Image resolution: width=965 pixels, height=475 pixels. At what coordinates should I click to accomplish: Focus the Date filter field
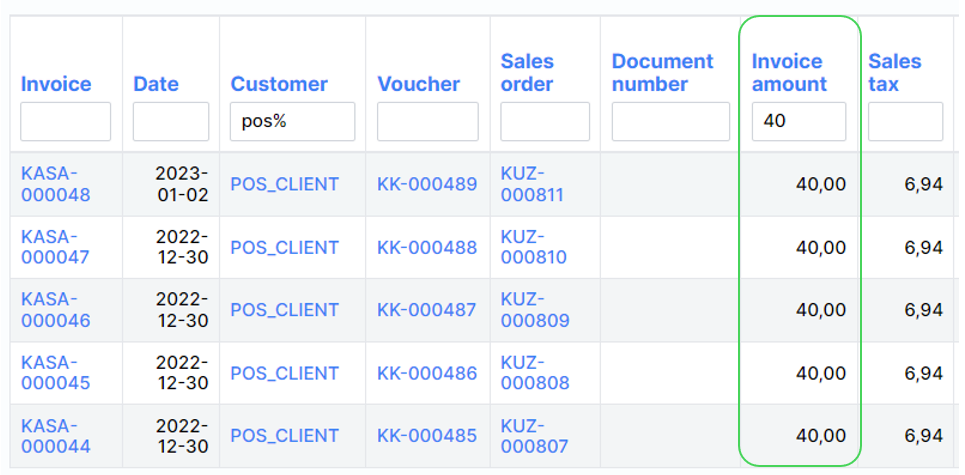(x=171, y=122)
